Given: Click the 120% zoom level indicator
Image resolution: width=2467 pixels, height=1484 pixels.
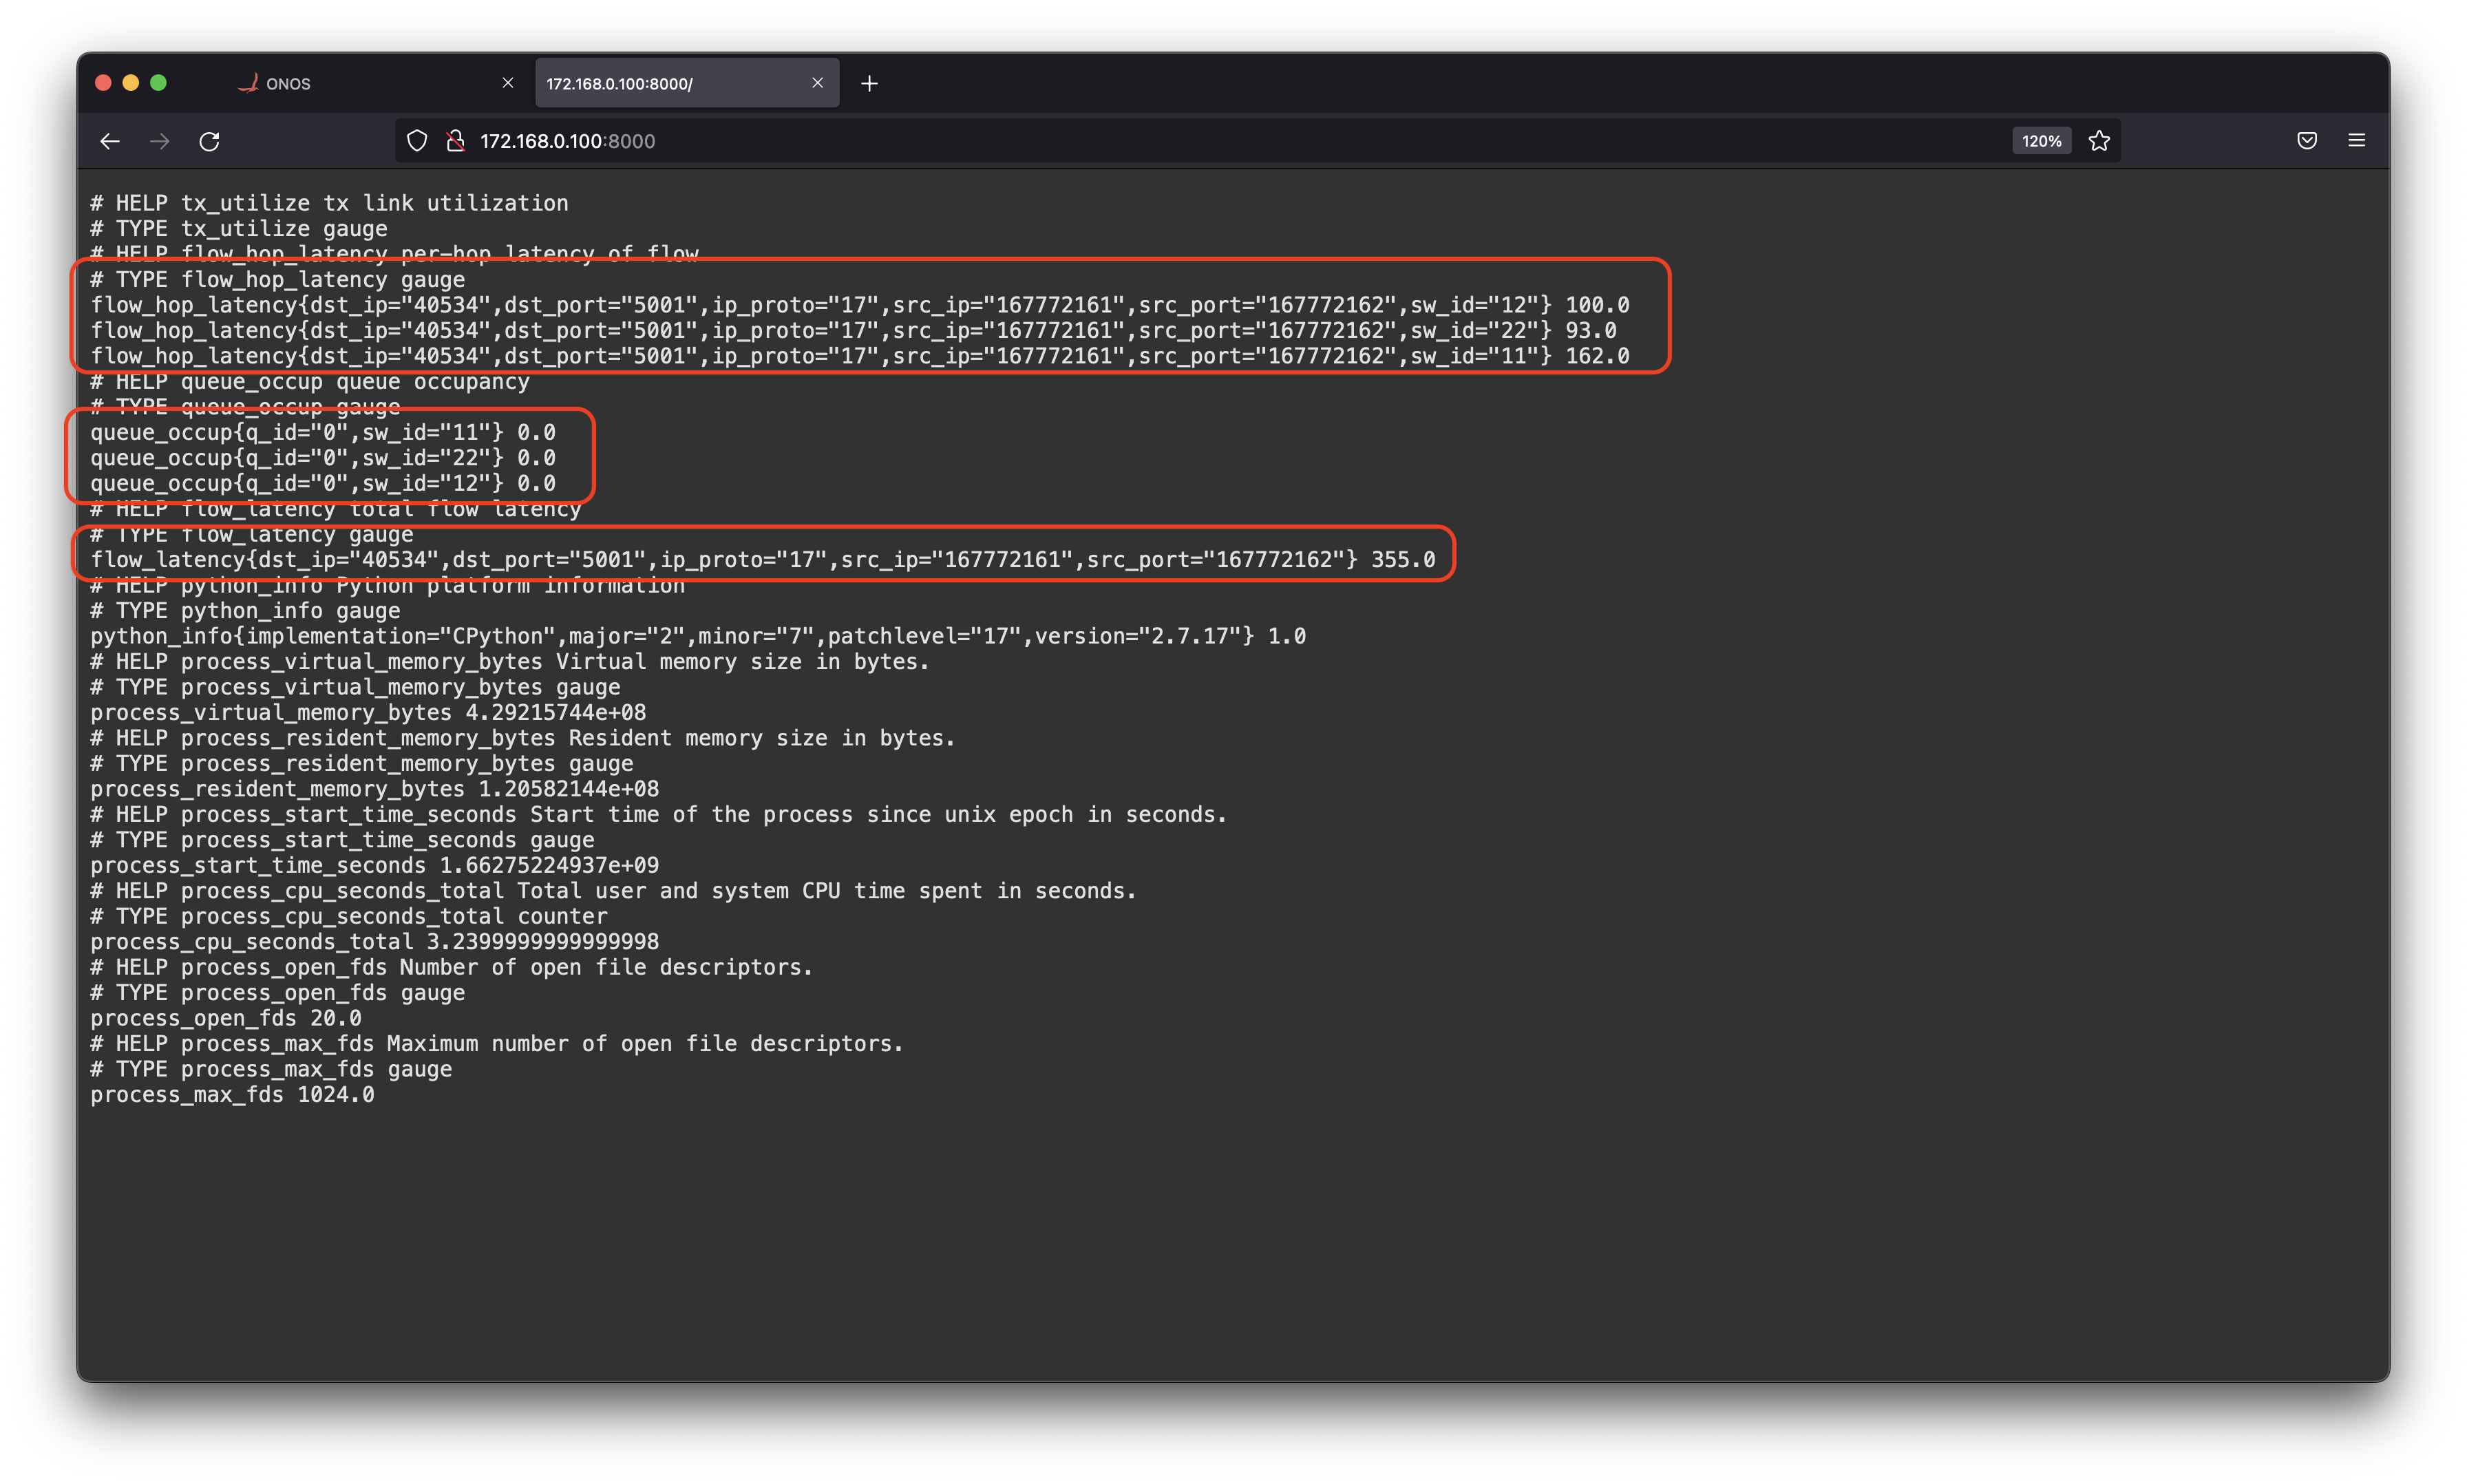Looking at the screenshot, I should pyautogui.click(x=2041, y=141).
